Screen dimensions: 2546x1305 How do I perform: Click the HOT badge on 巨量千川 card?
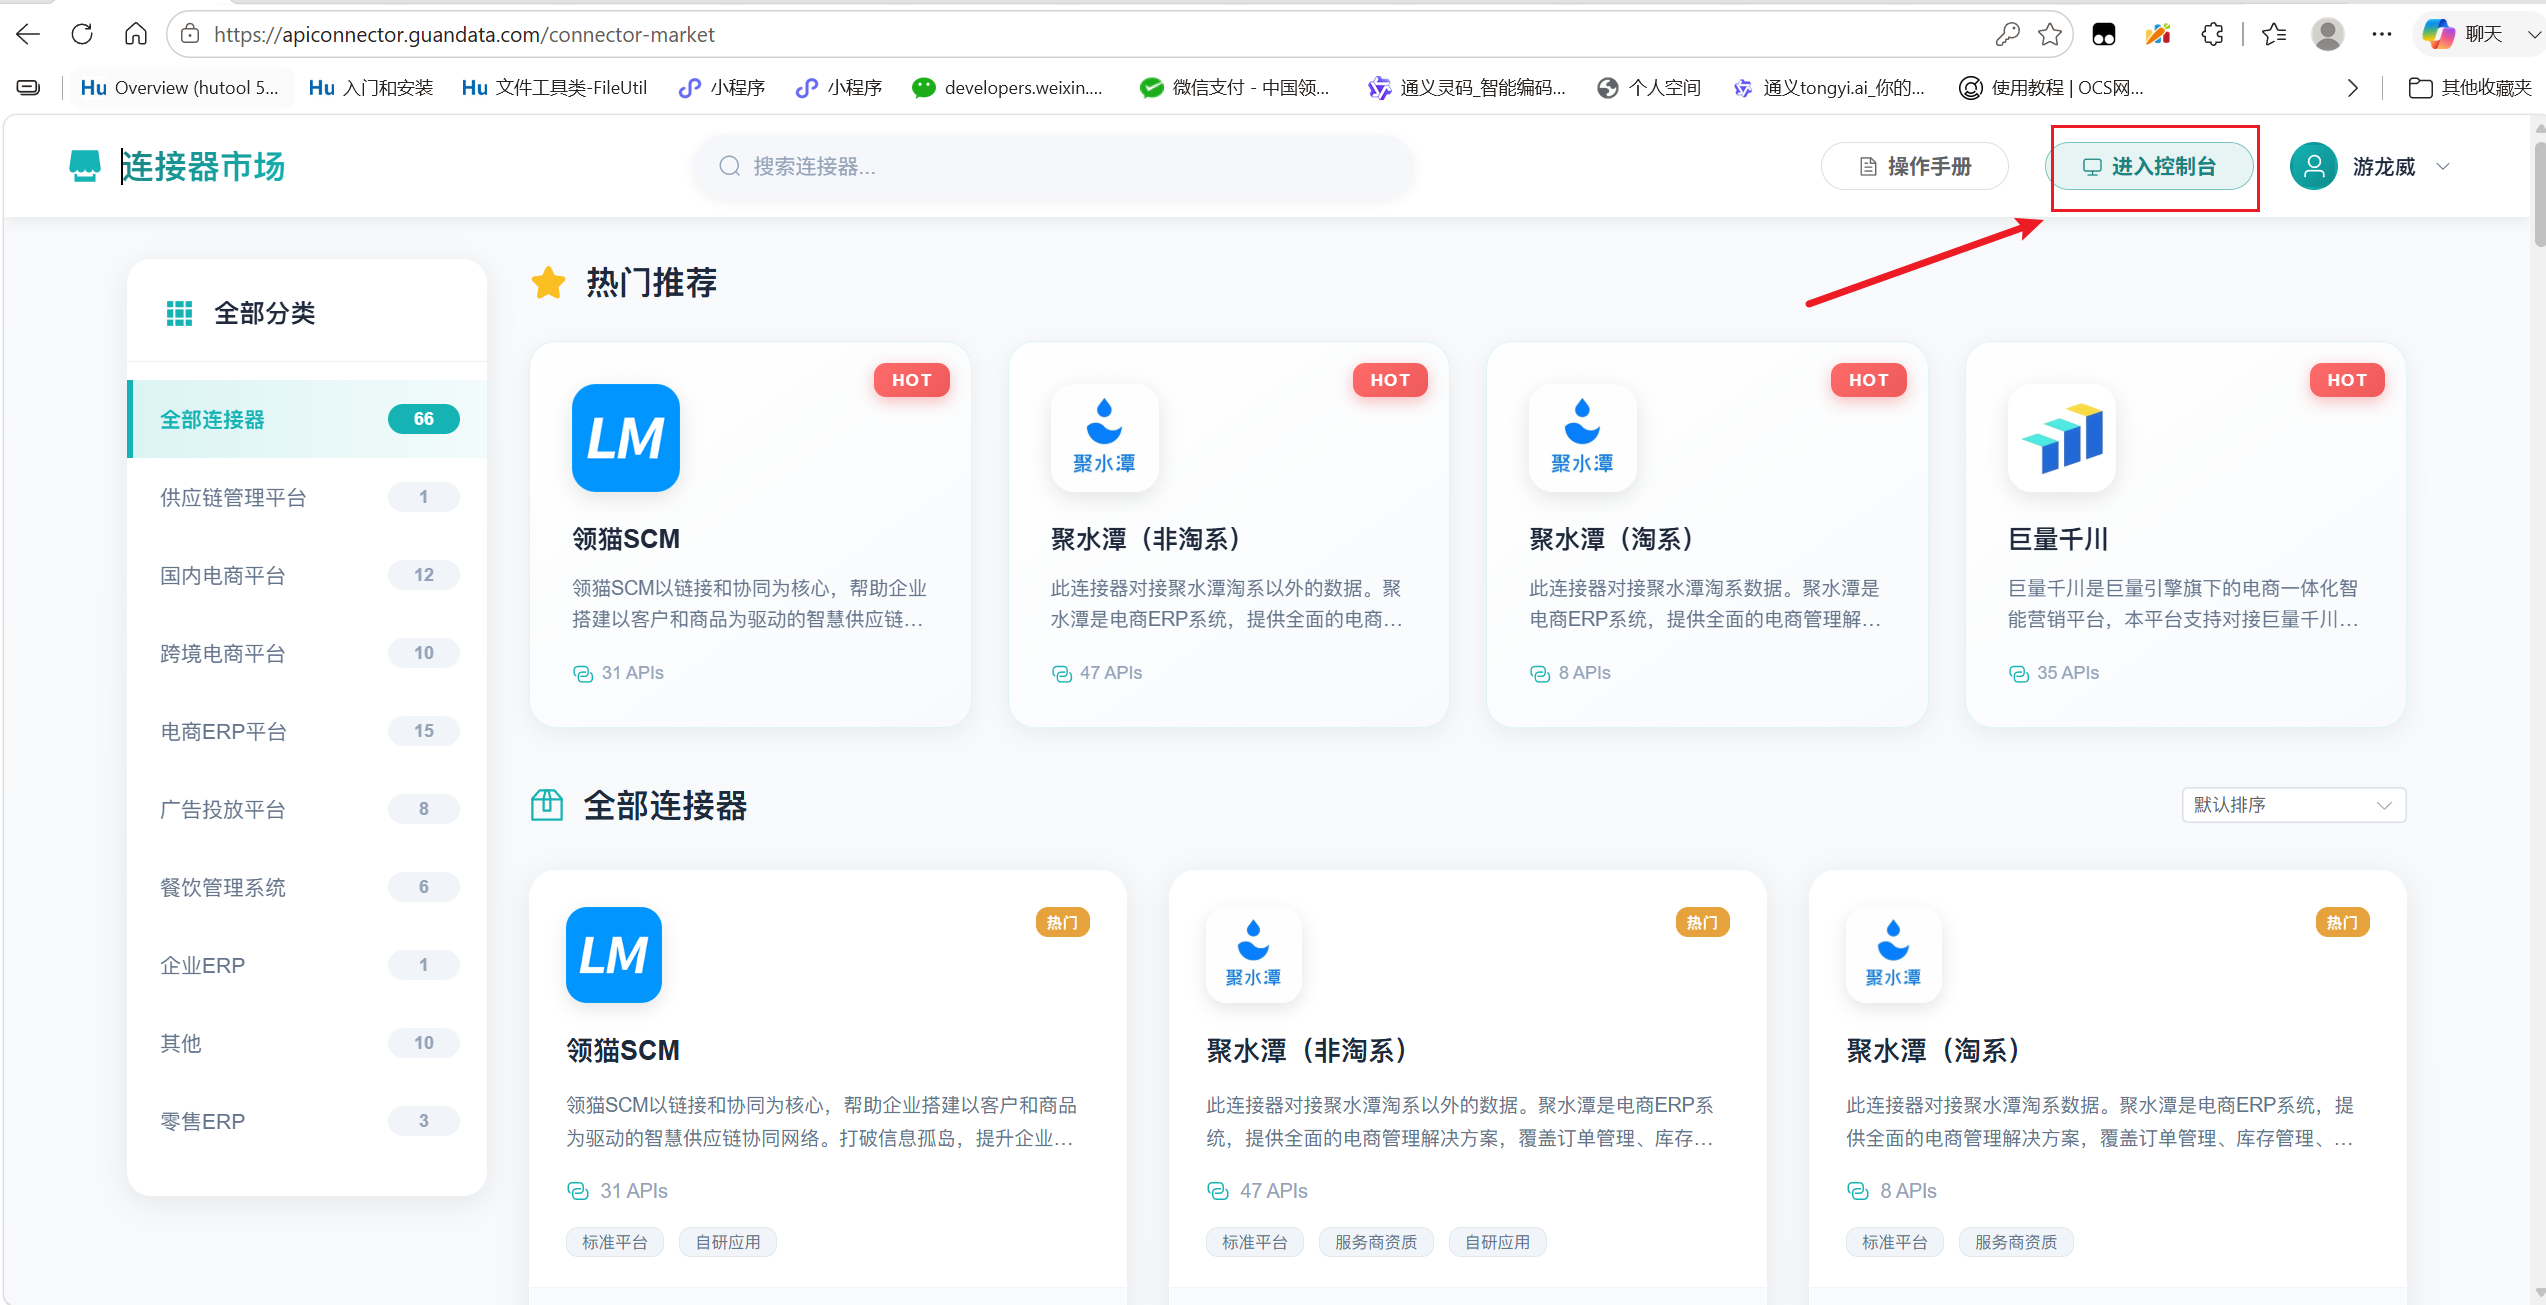(x=2347, y=380)
